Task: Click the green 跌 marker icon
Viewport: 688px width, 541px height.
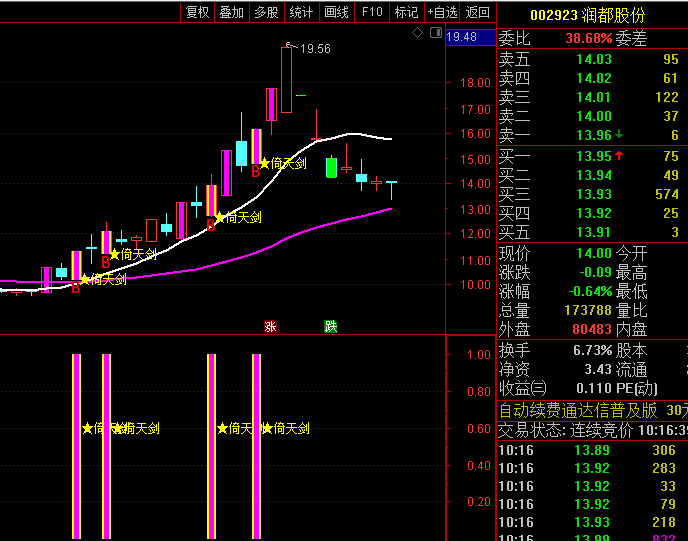Action: [x=330, y=327]
